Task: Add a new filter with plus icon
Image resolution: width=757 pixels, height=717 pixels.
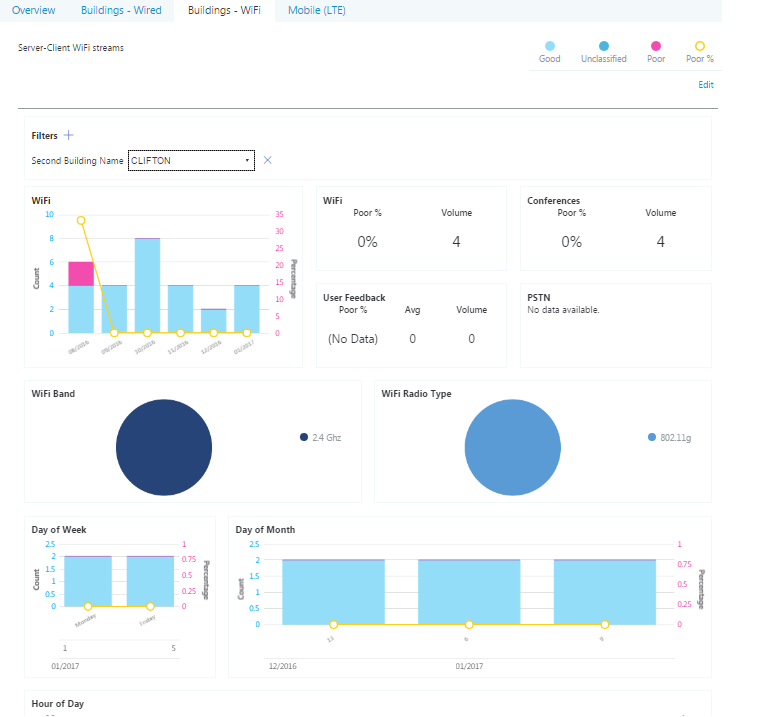Action: [x=68, y=136]
